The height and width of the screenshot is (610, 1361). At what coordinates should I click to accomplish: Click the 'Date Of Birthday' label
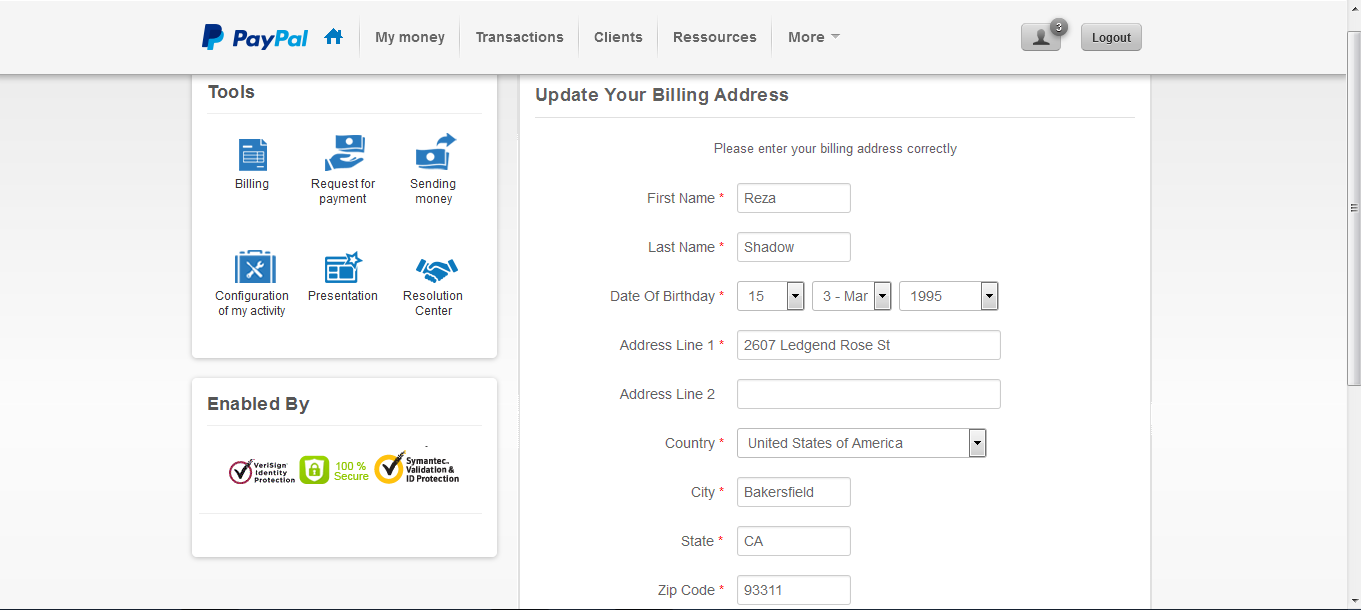tap(662, 296)
